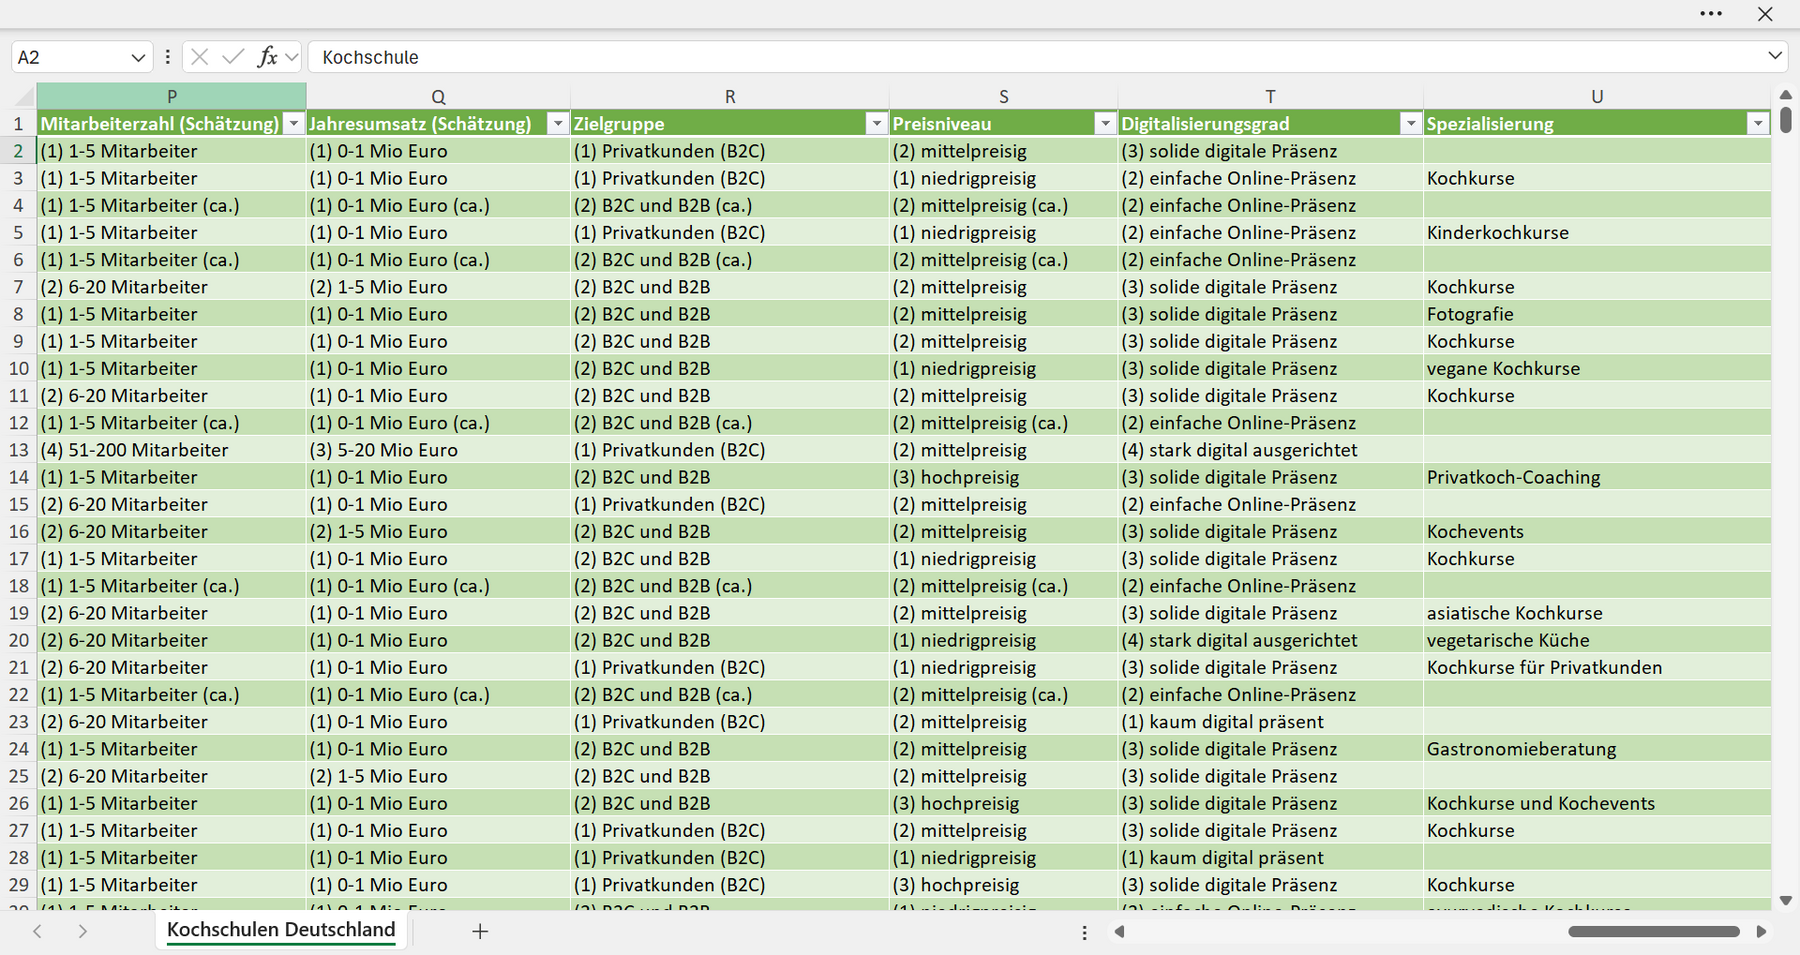Image resolution: width=1800 pixels, height=955 pixels.
Task: Select cell vegane Kochkurse
Action: 1597,368
